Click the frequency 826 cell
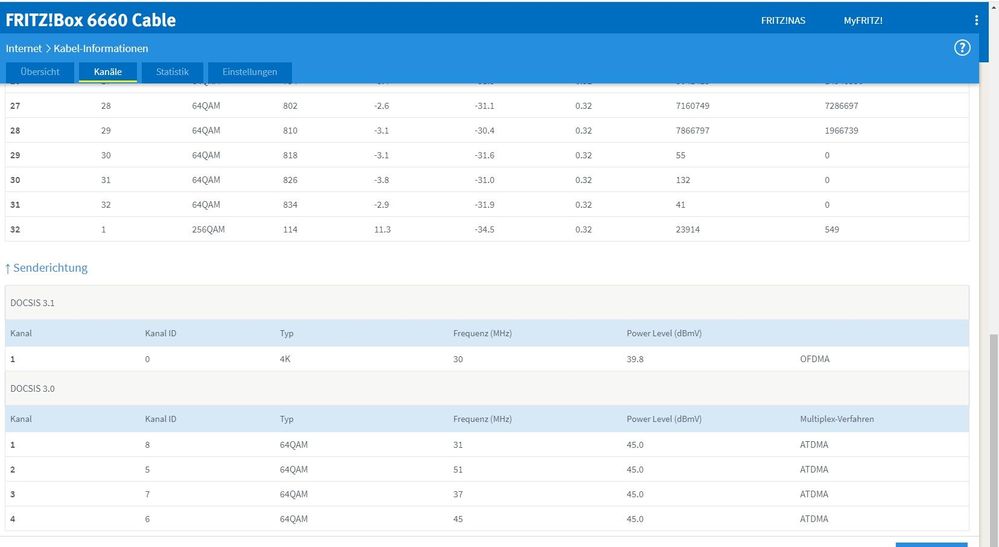Viewport: 999px width, 547px height. coord(291,180)
